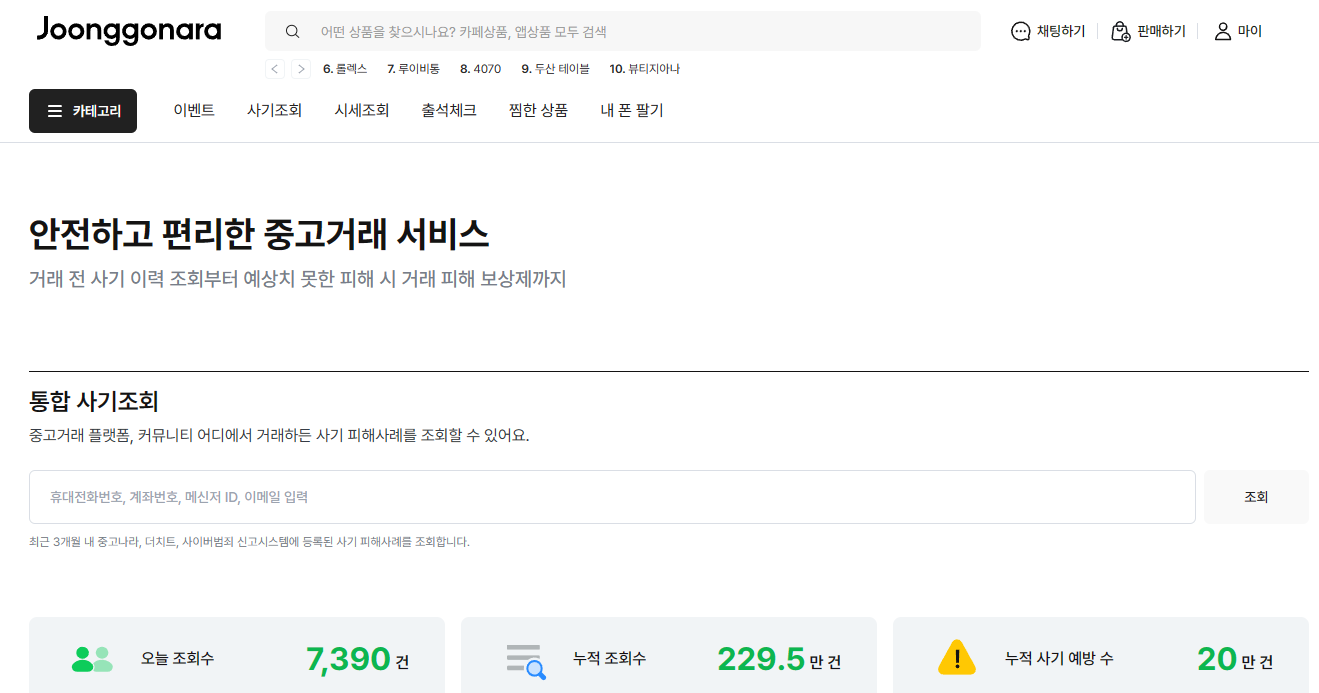This screenshot has width=1319, height=693.
Task: Click the trending keyword 롤렉스
Action: 344,68
